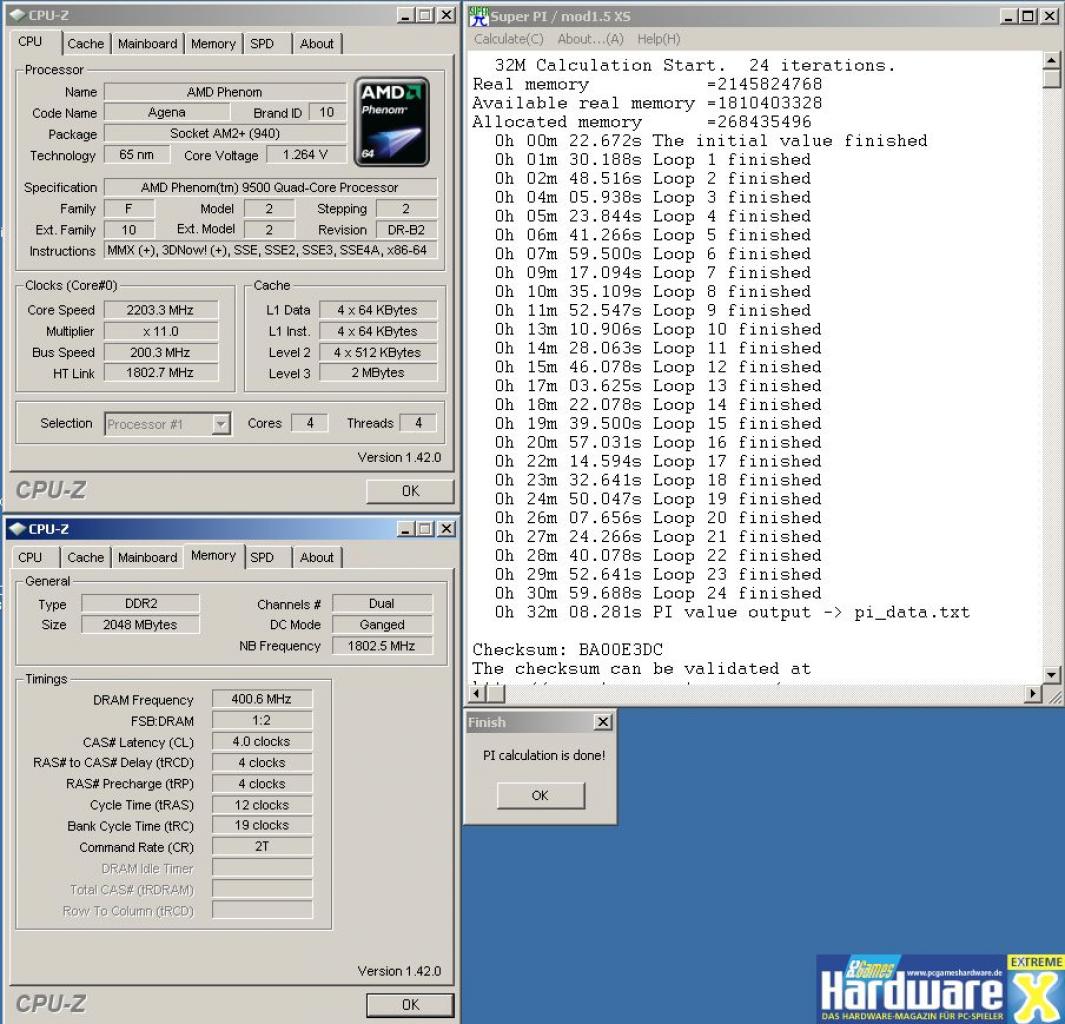Click the CPU-Z icon in bottom window title bar
Image resolution: width=1065 pixels, height=1024 pixels.
coord(18,529)
